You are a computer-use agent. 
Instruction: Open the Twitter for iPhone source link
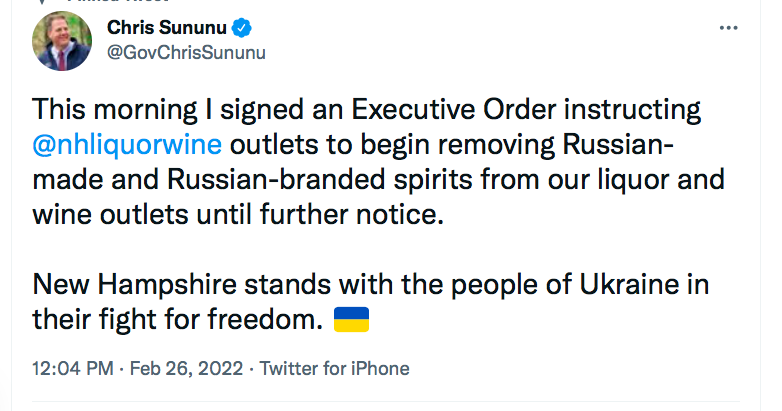(x=334, y=368)
